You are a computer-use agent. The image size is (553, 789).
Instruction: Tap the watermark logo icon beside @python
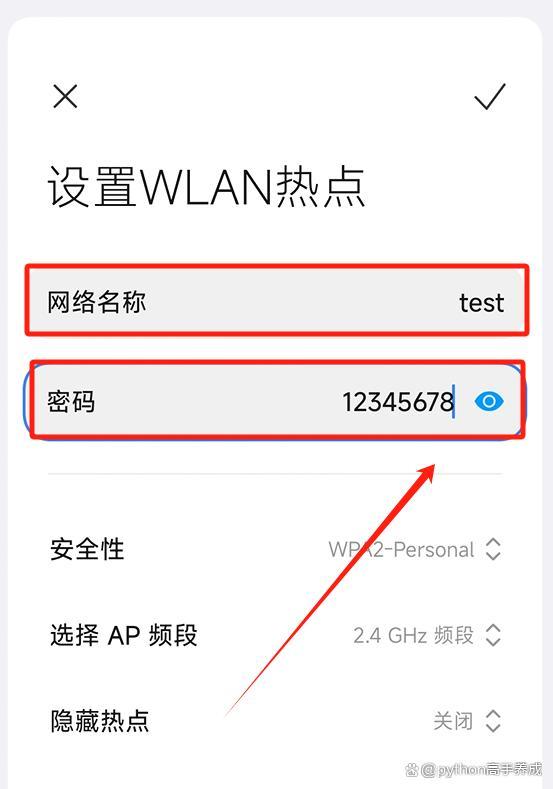point(412,770)
